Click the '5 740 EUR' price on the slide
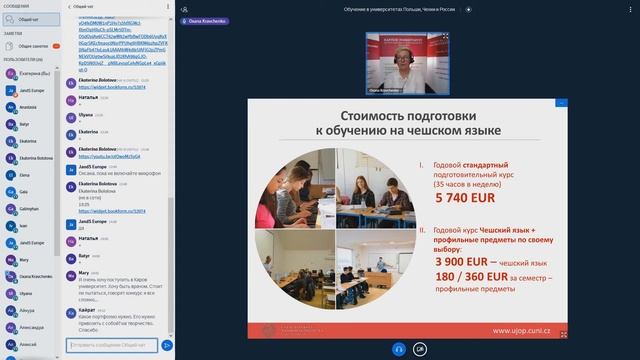This screenshot has height=360, width=640. click(x=465, y=198)
